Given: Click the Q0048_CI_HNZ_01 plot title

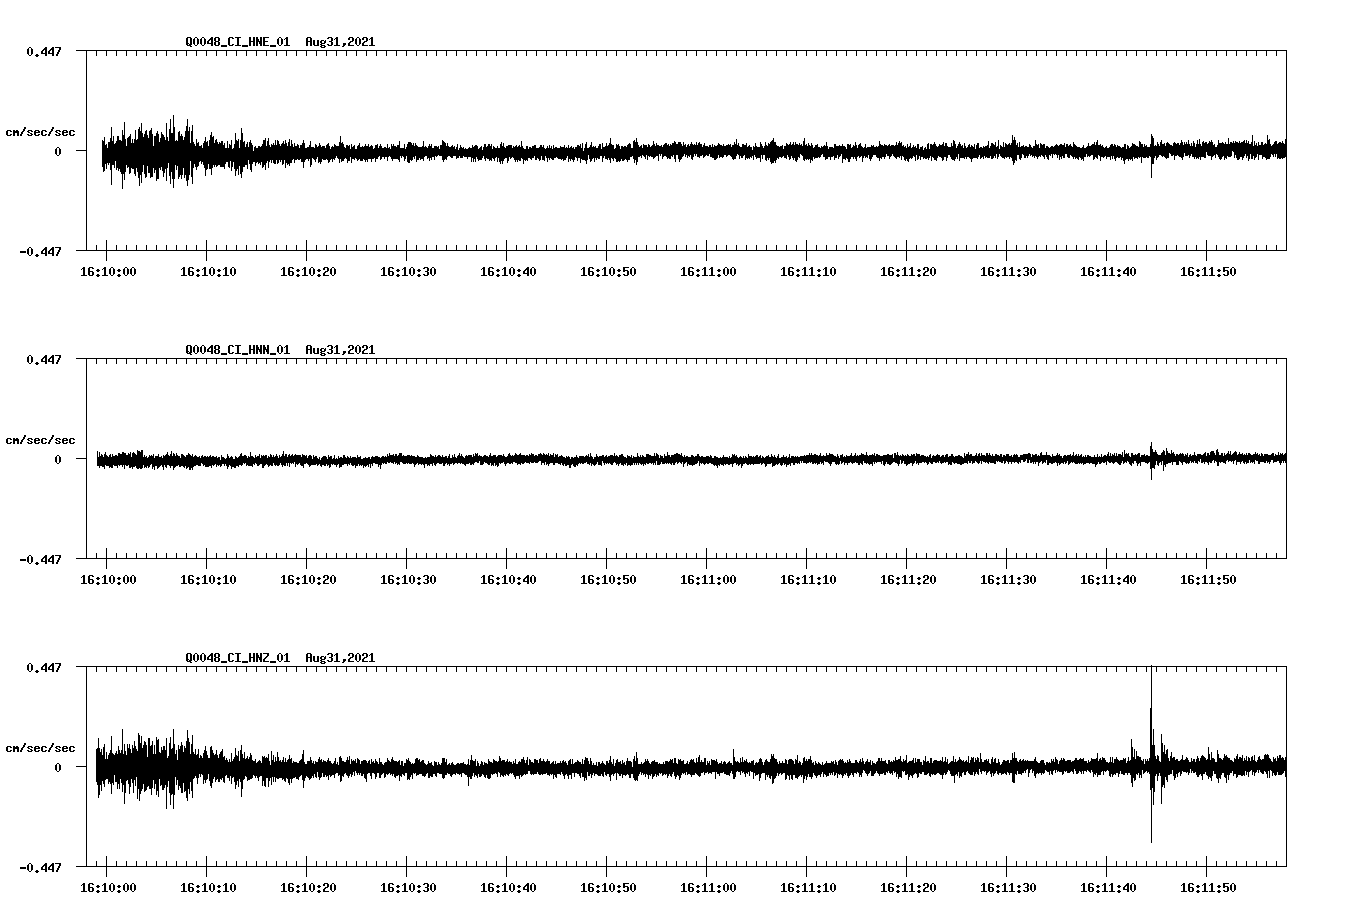Looking at the screenshot, I should tap(280, 658).
